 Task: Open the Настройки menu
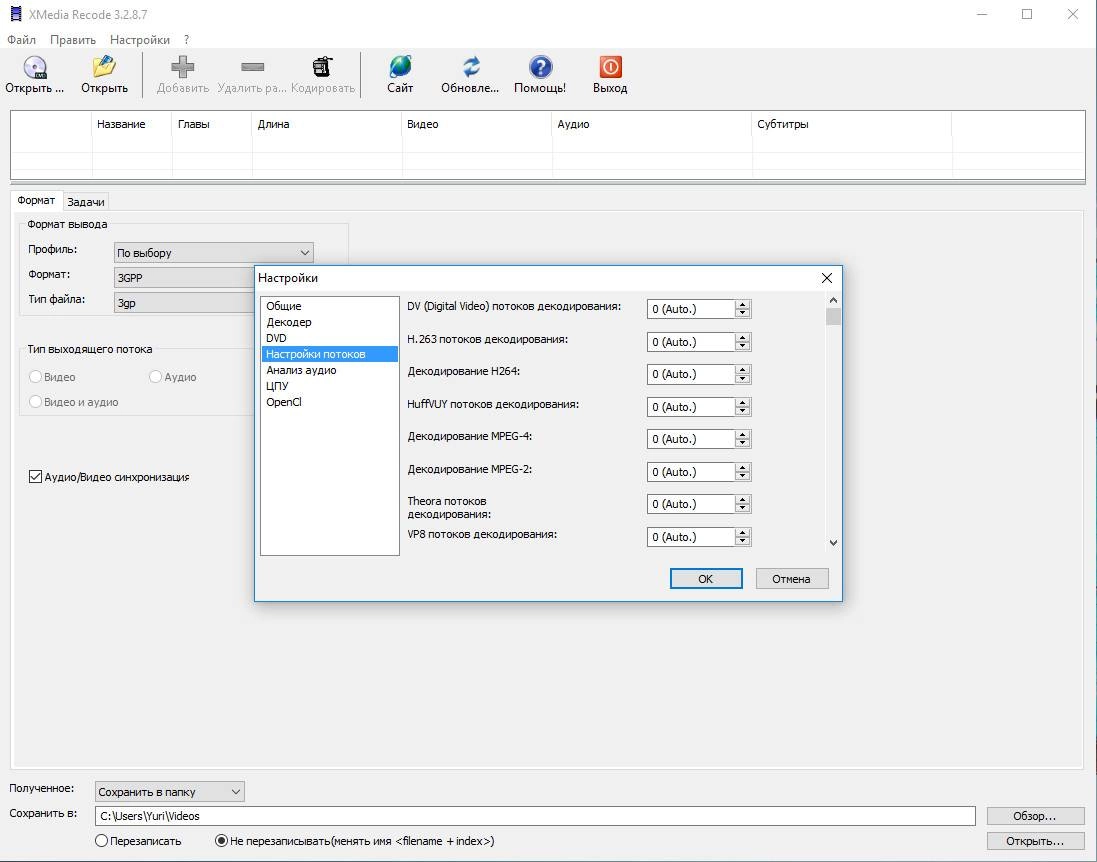pyautogui.click(x=140, y=40)
